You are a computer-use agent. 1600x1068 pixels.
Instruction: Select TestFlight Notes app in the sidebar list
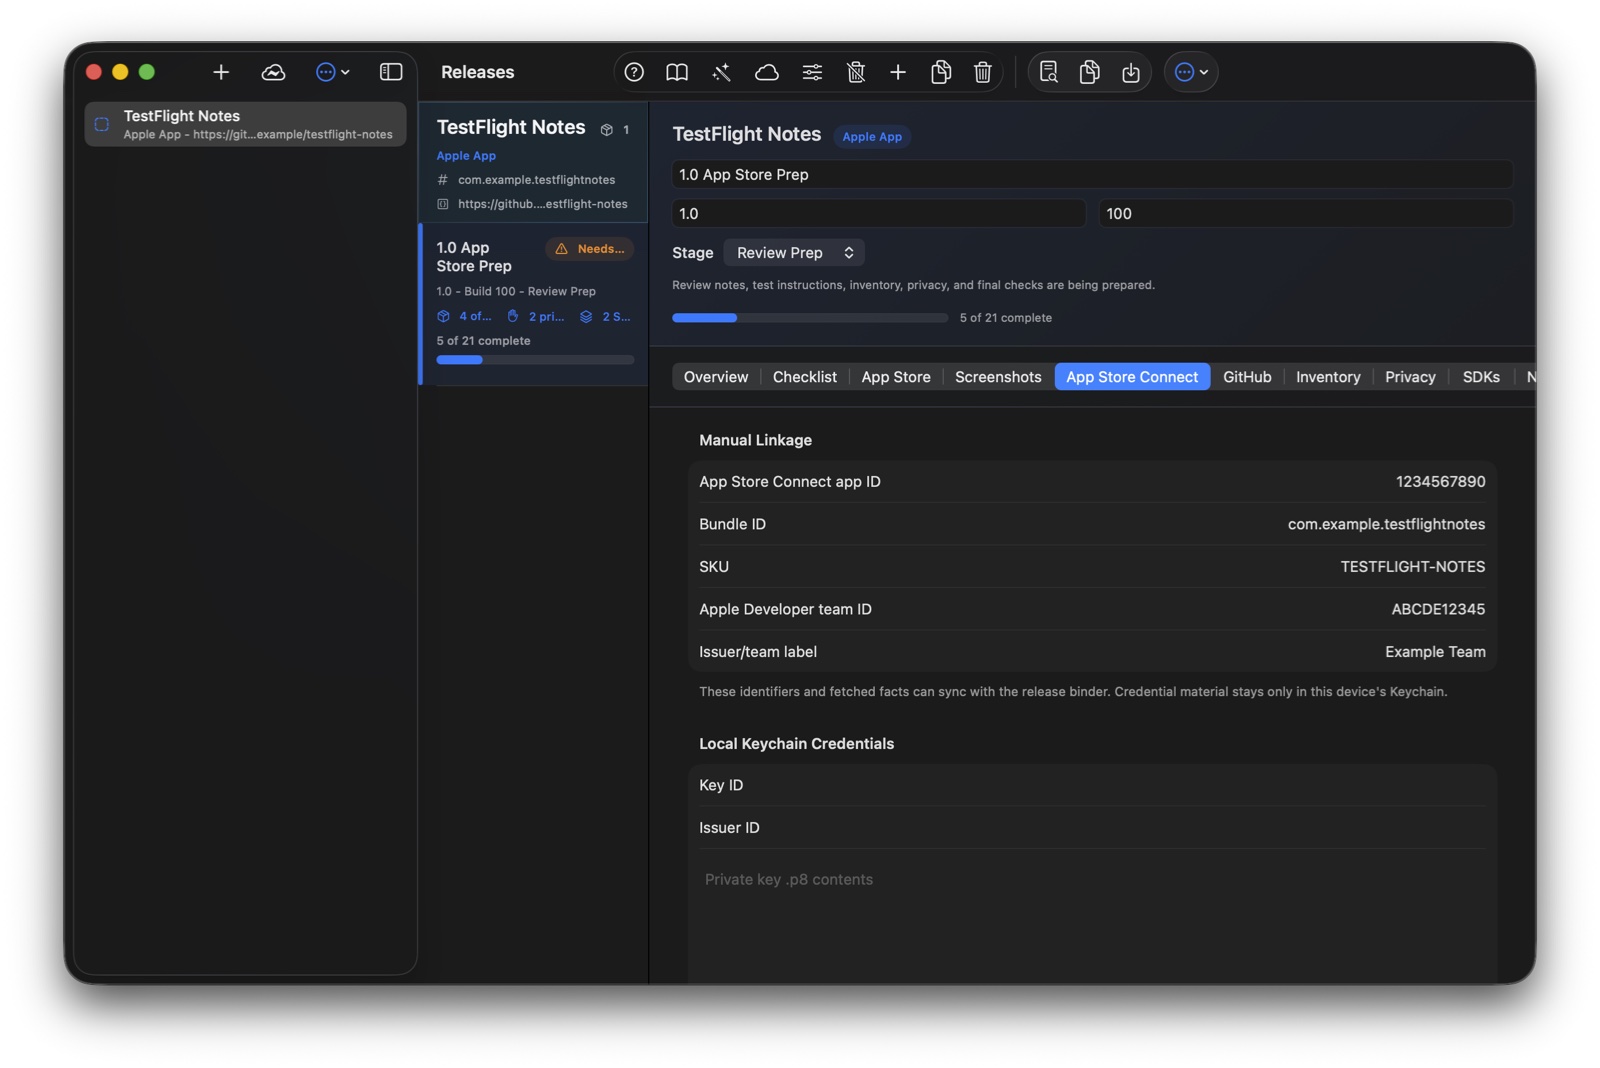245,124
